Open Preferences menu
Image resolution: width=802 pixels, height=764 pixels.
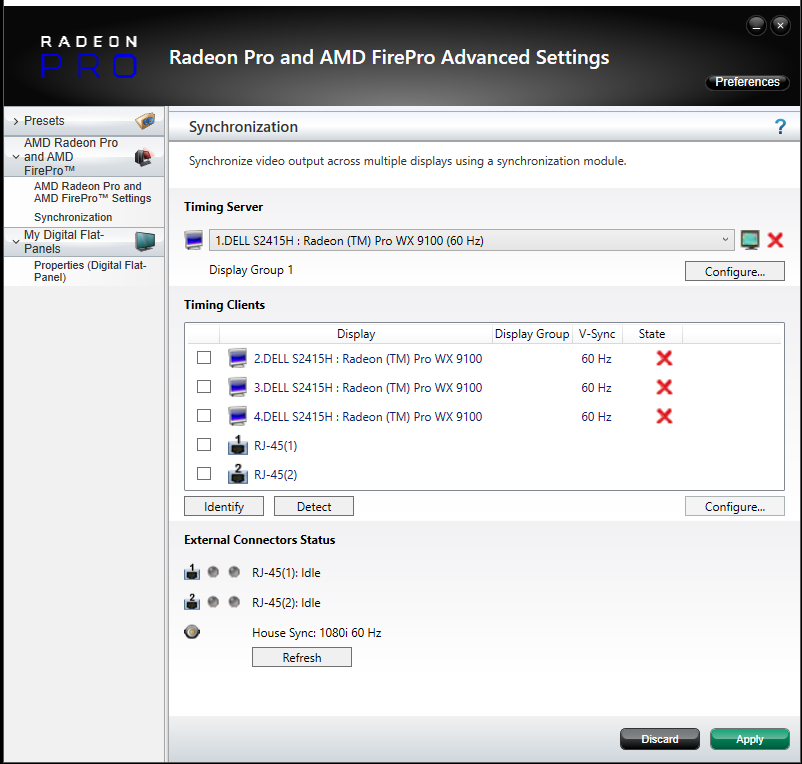click(x=747, y=82)
